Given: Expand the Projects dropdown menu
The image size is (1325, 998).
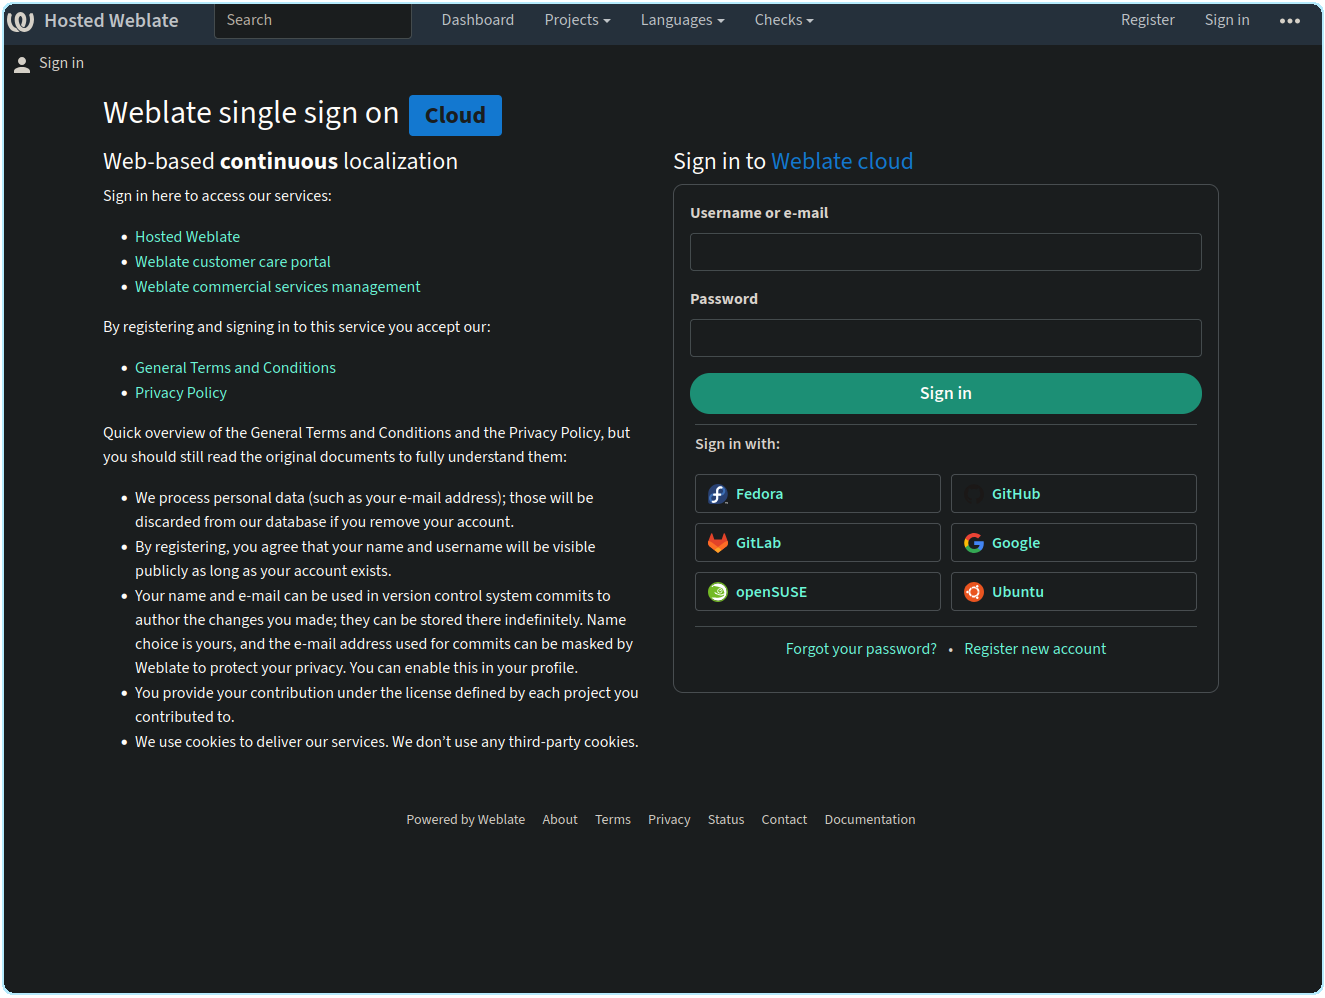Looking at the screenshot, I should [x=578, y=20].
